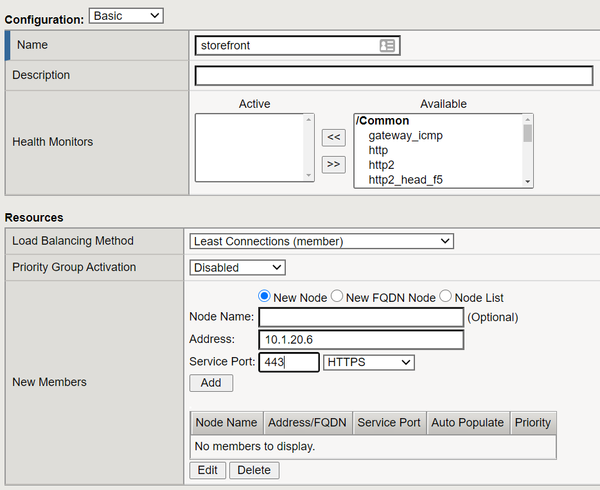Click the Address field containing 10.1.20.6
This screenshot has height=490, width=600.
point(361,340)
